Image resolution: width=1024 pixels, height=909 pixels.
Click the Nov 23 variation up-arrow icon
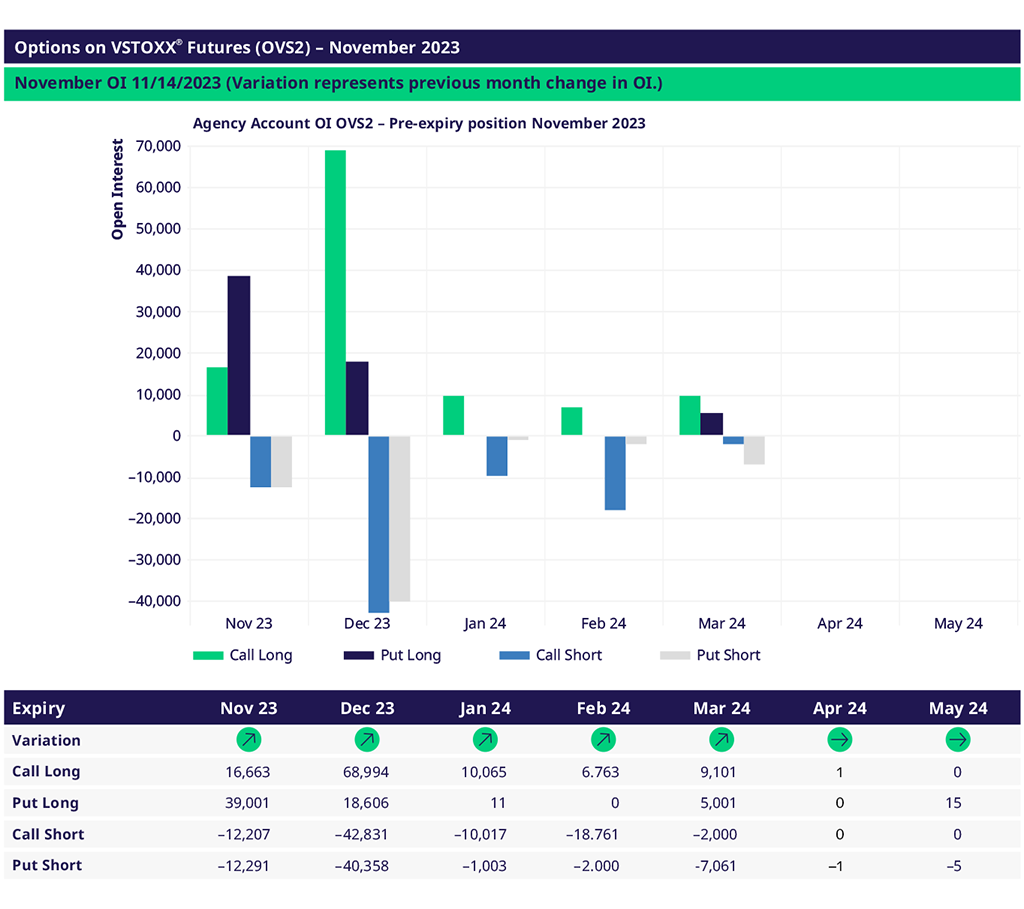click(248, 740)
